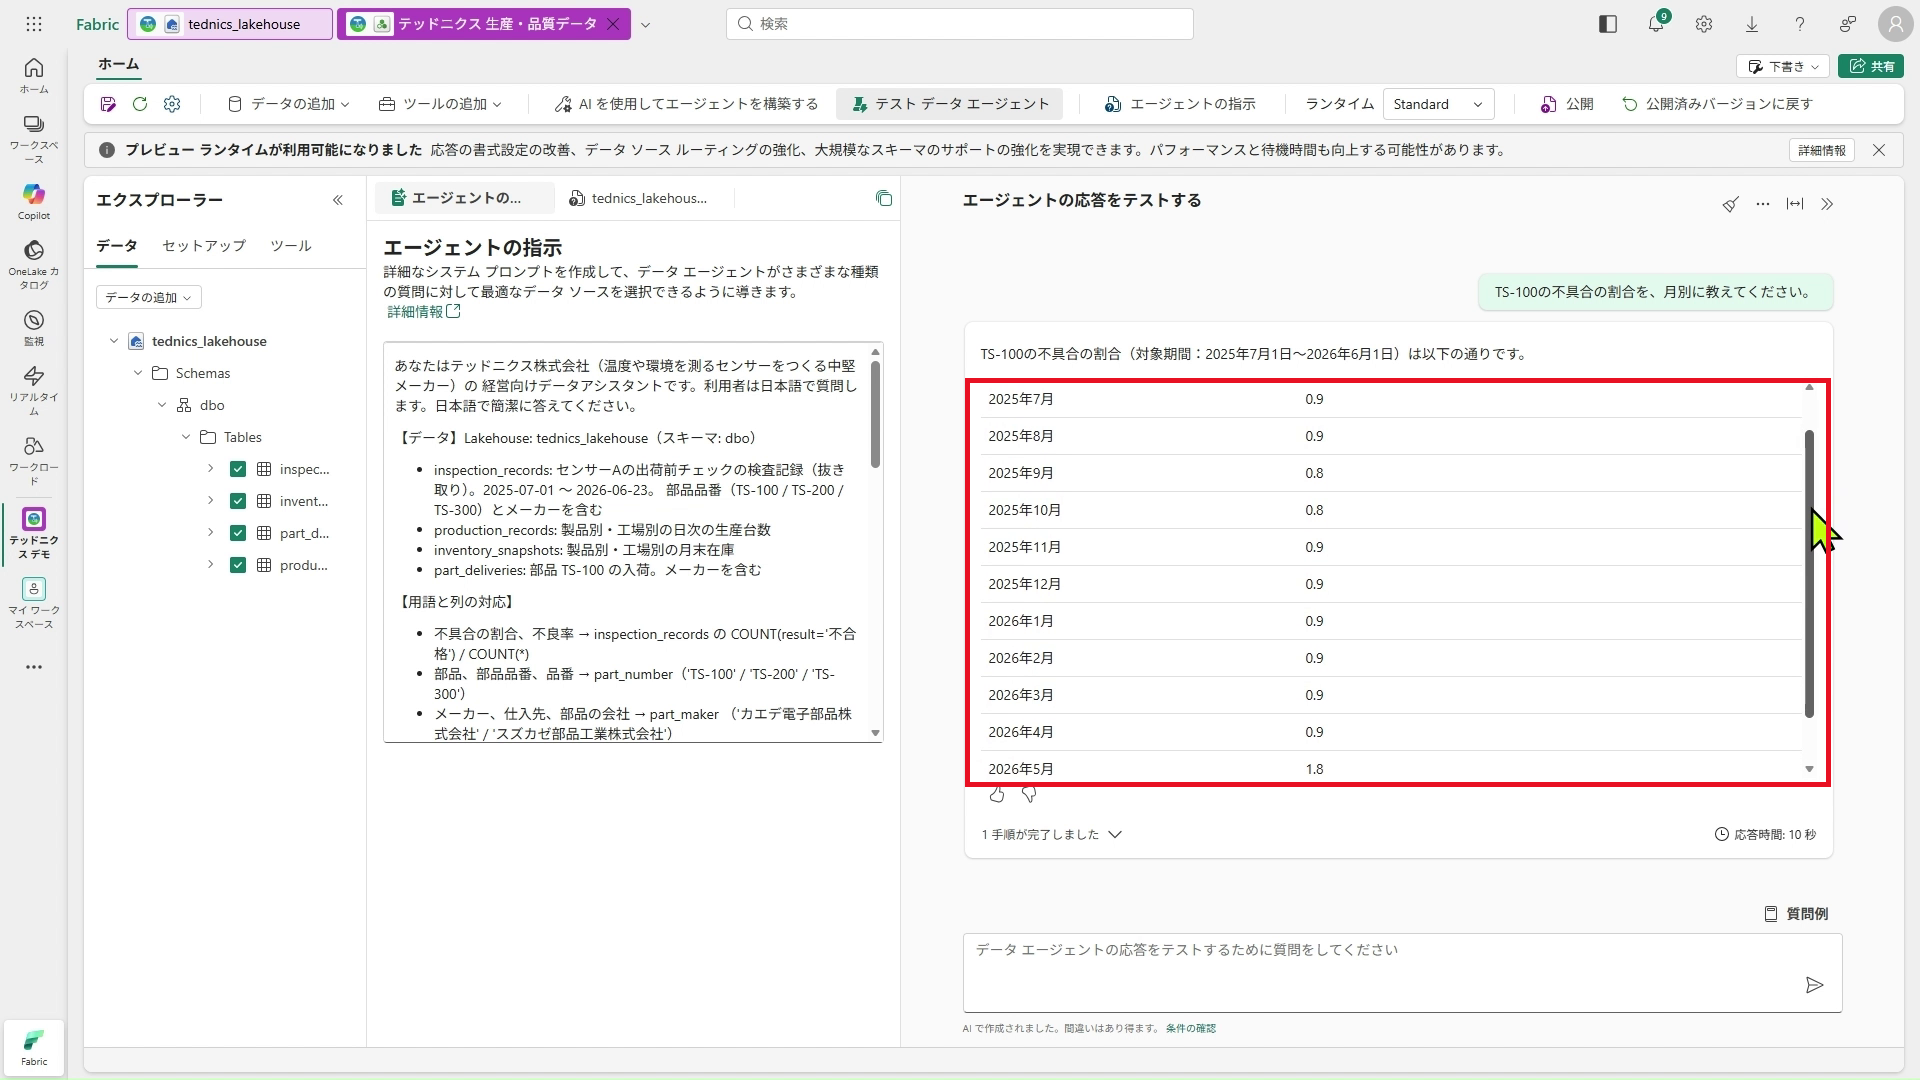Open マイ ワークスペース in sidebar
Viewport: 1920px width, 1080px height.
(34, 603)
